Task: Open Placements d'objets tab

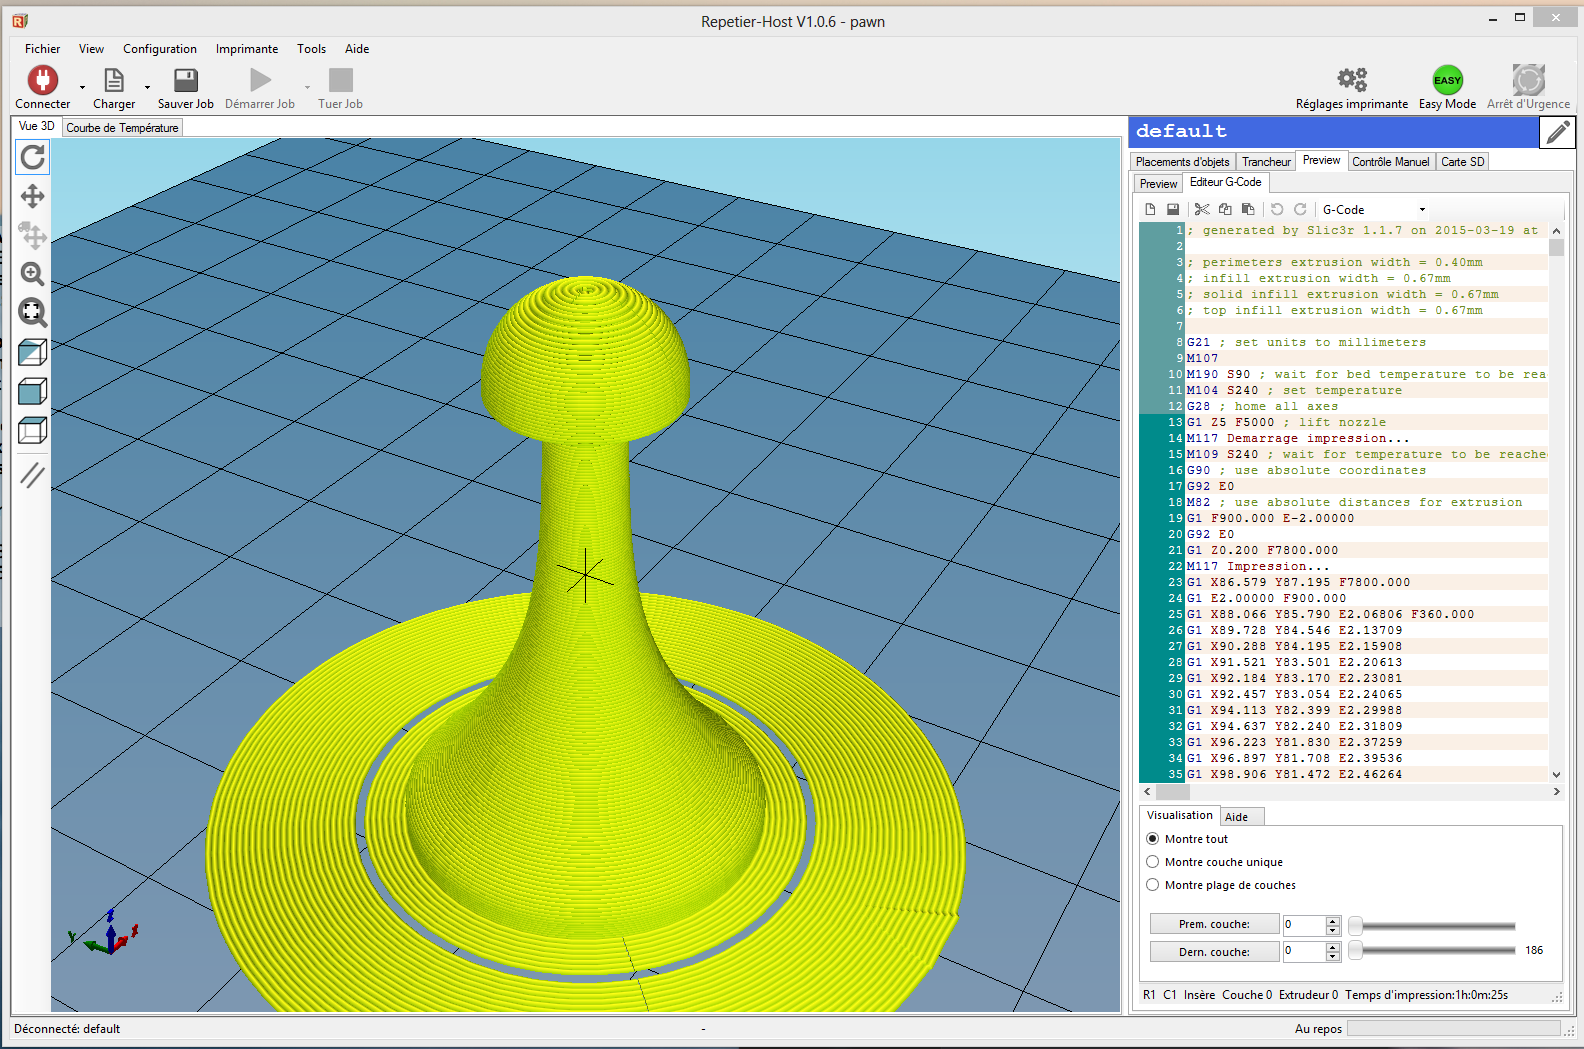Action: click(x=1182, y=162)
